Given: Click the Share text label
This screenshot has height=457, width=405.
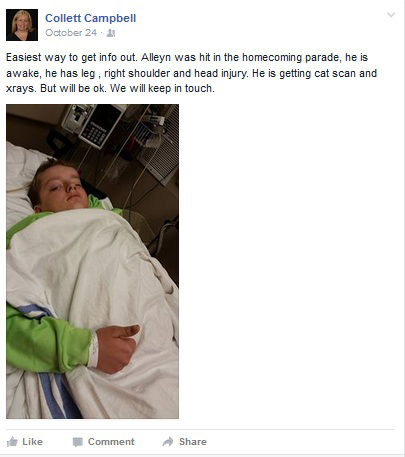Looking at the screenshot, I should (x=193, y=442).
